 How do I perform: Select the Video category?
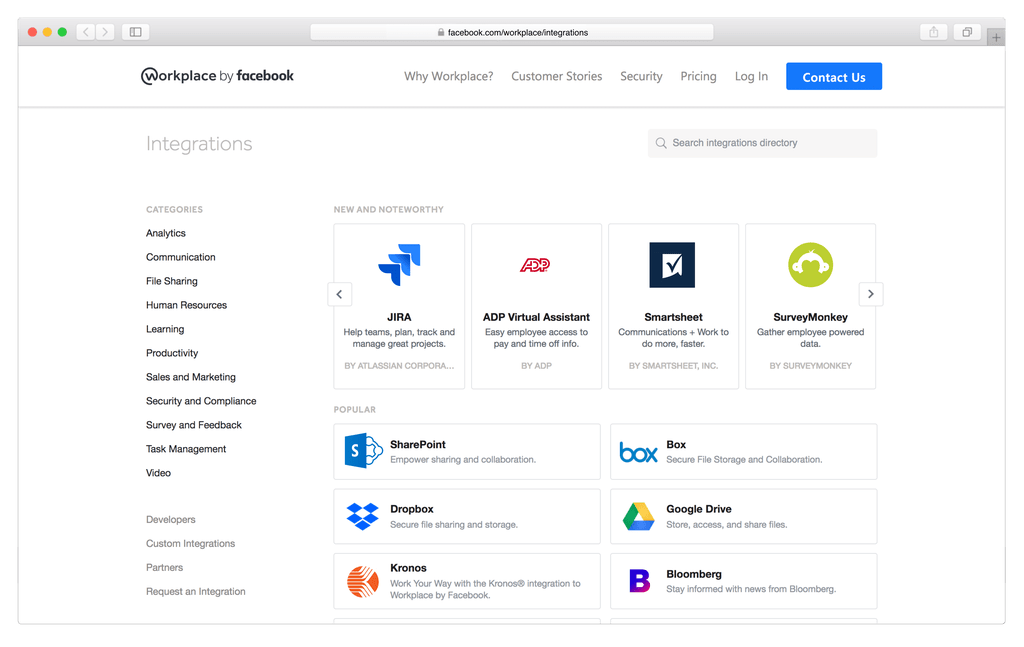pyautogui.click(x=159, y=473)
